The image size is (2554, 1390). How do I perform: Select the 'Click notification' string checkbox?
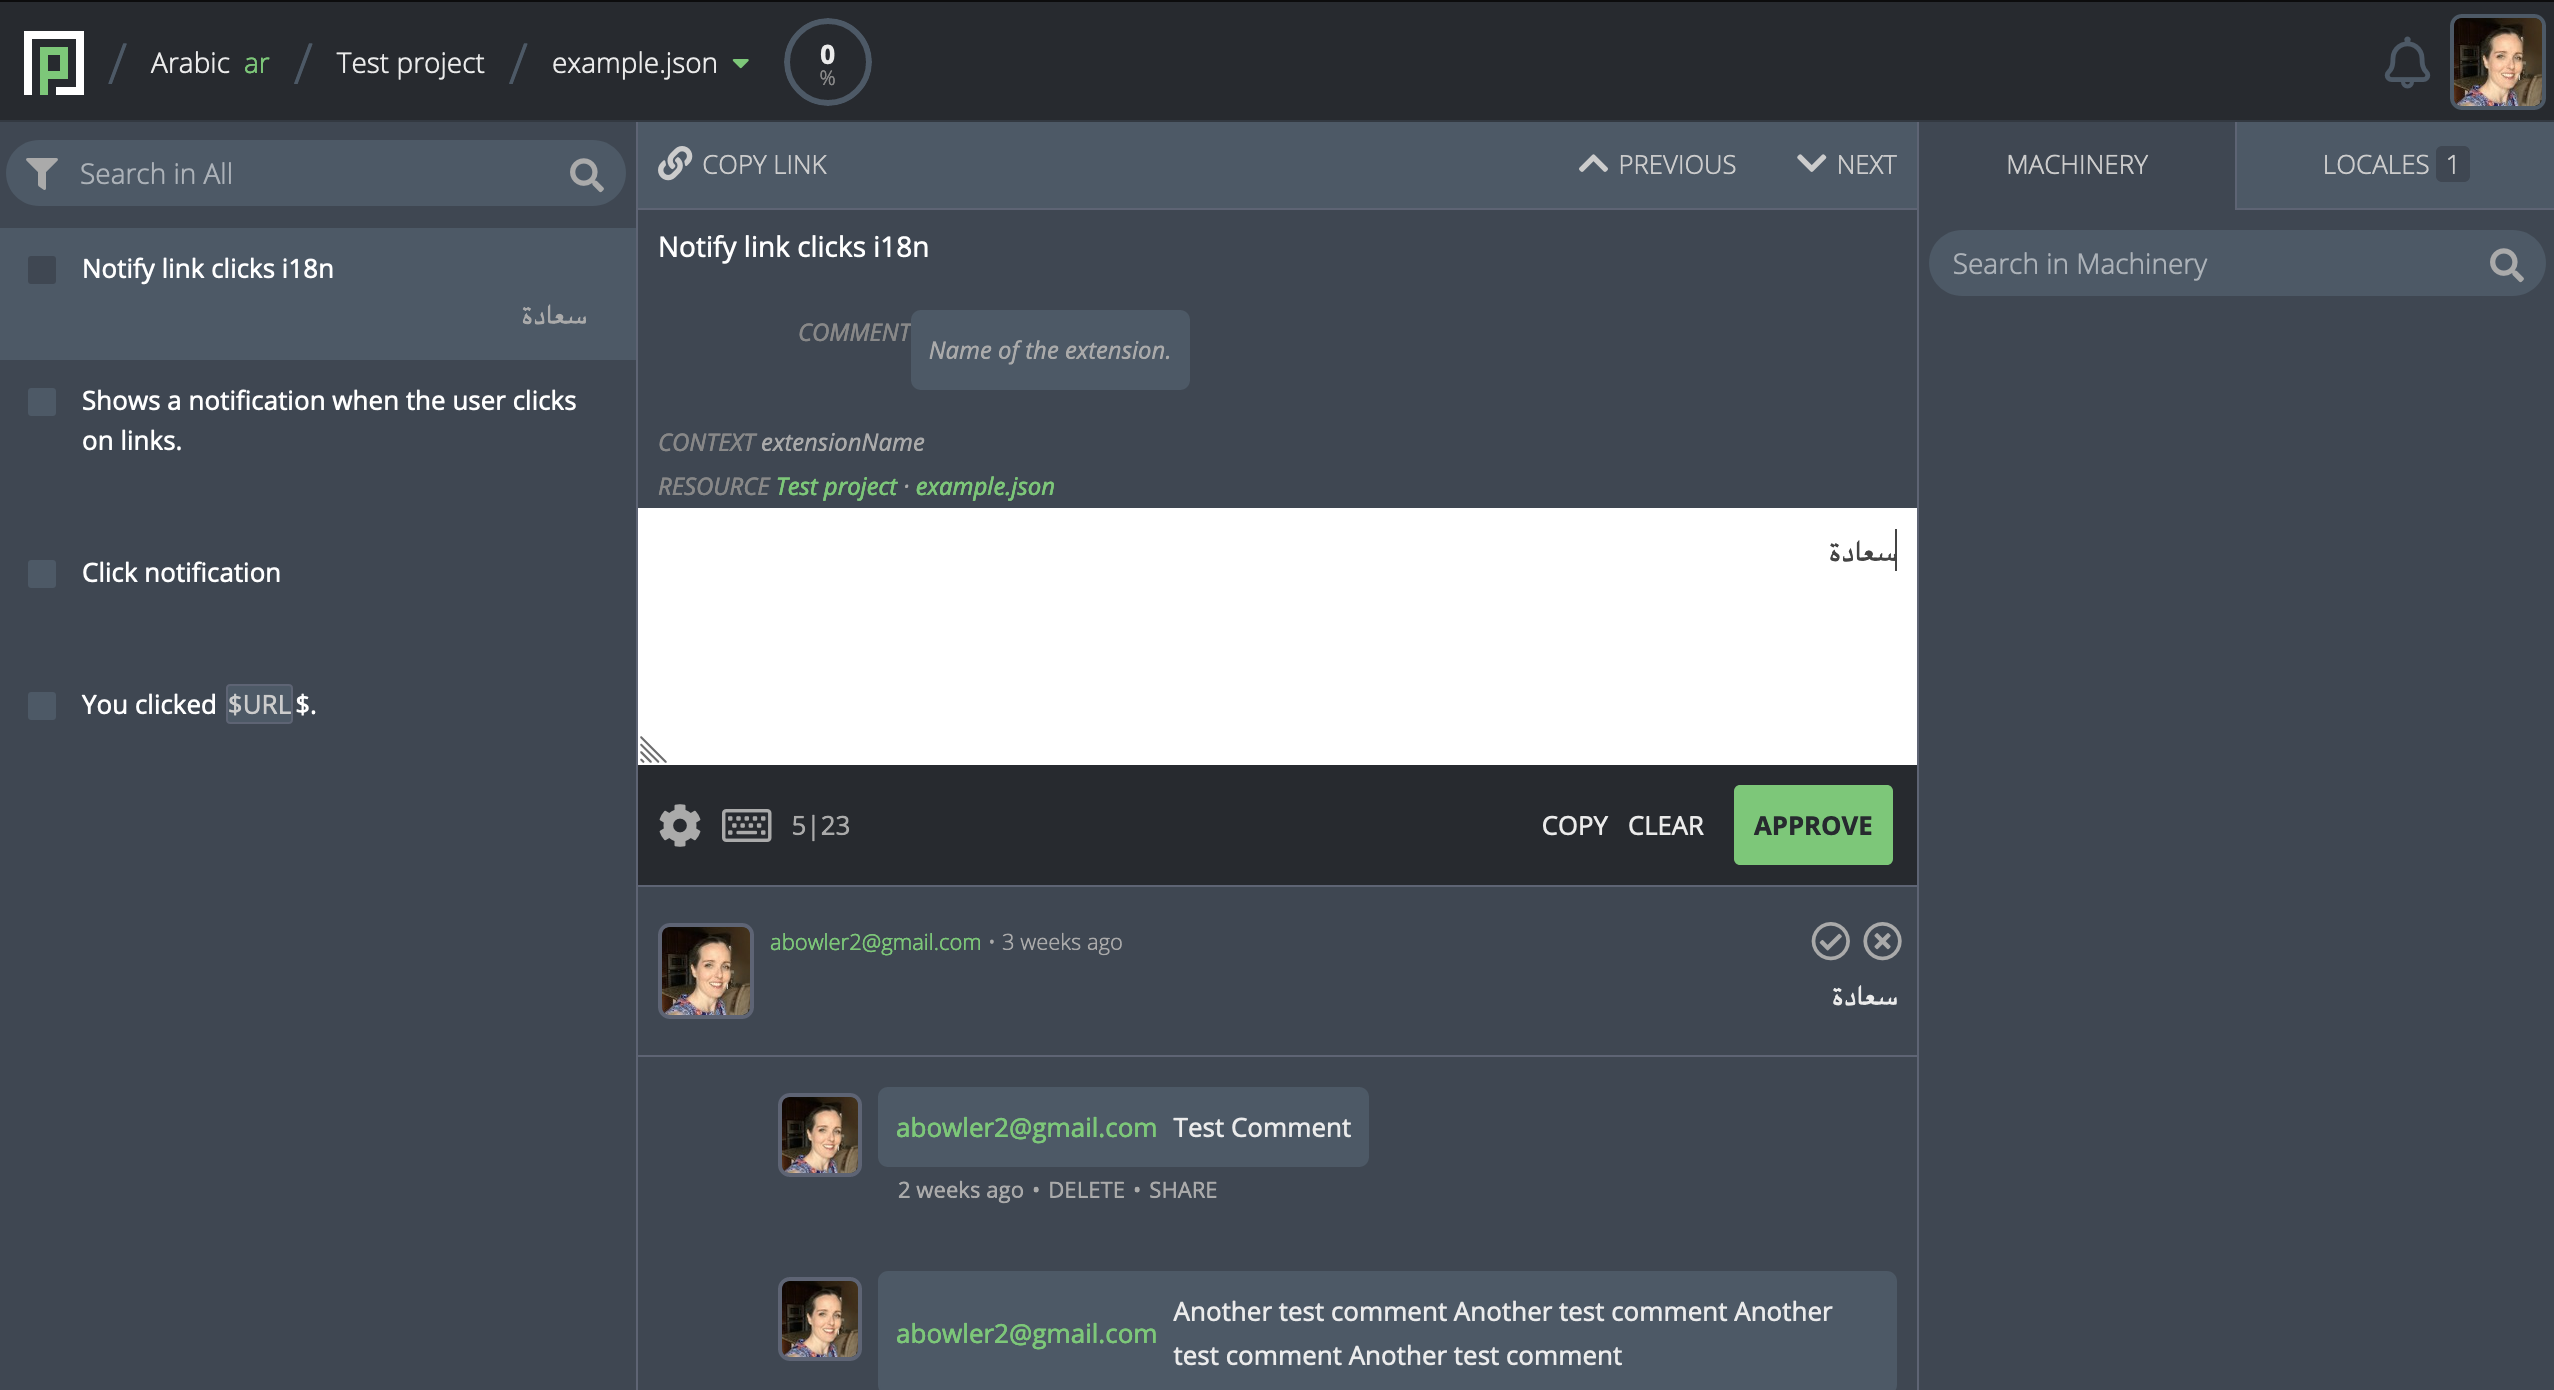(x=42, y=574)
